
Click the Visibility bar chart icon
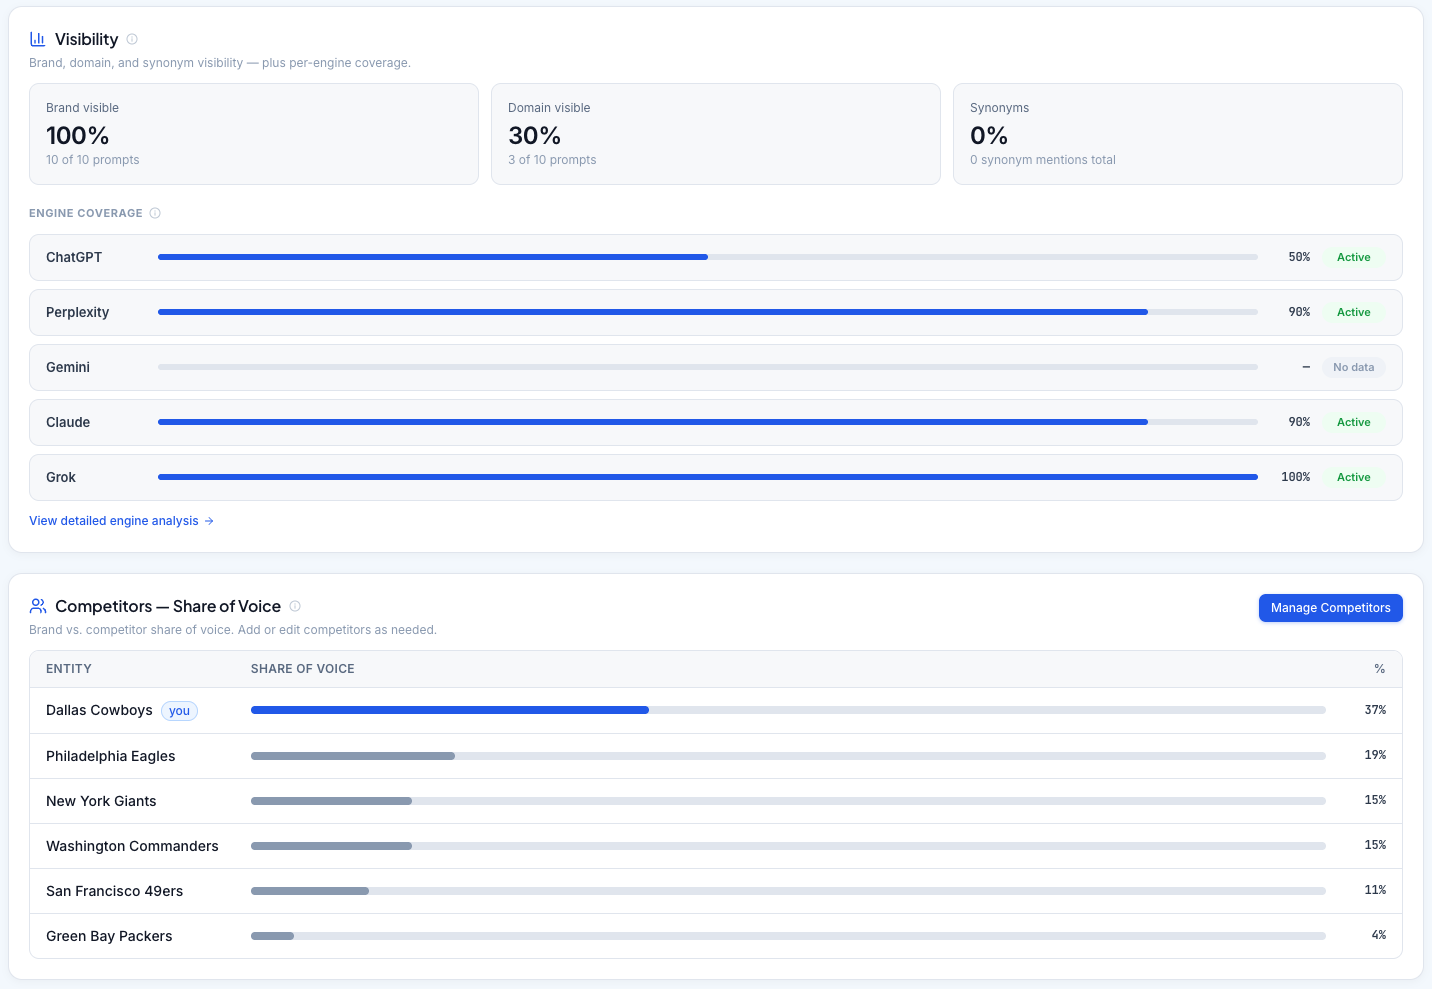[x=37, y=38]
